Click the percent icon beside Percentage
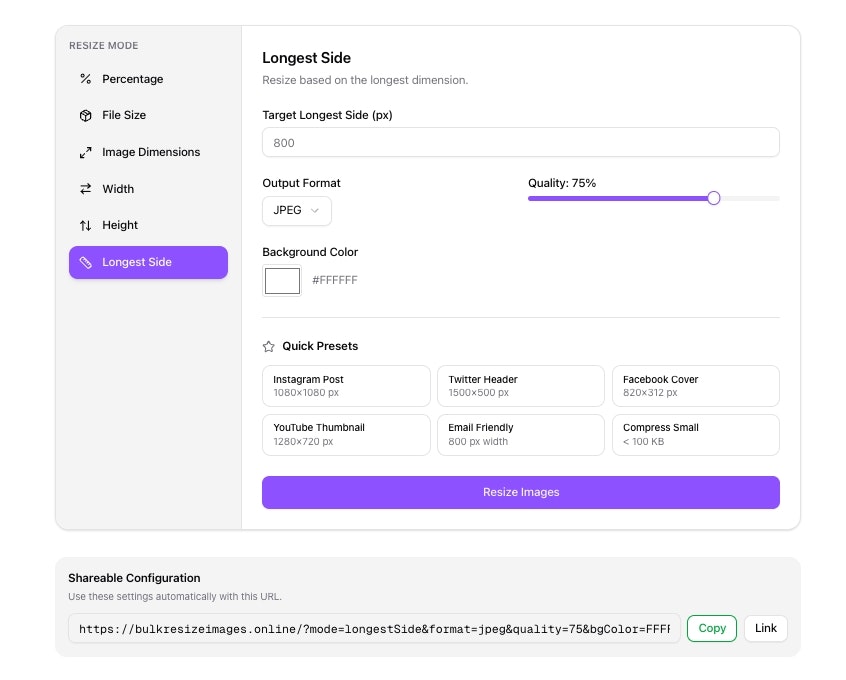Screen dimensions: 846x680 [85, 79]
